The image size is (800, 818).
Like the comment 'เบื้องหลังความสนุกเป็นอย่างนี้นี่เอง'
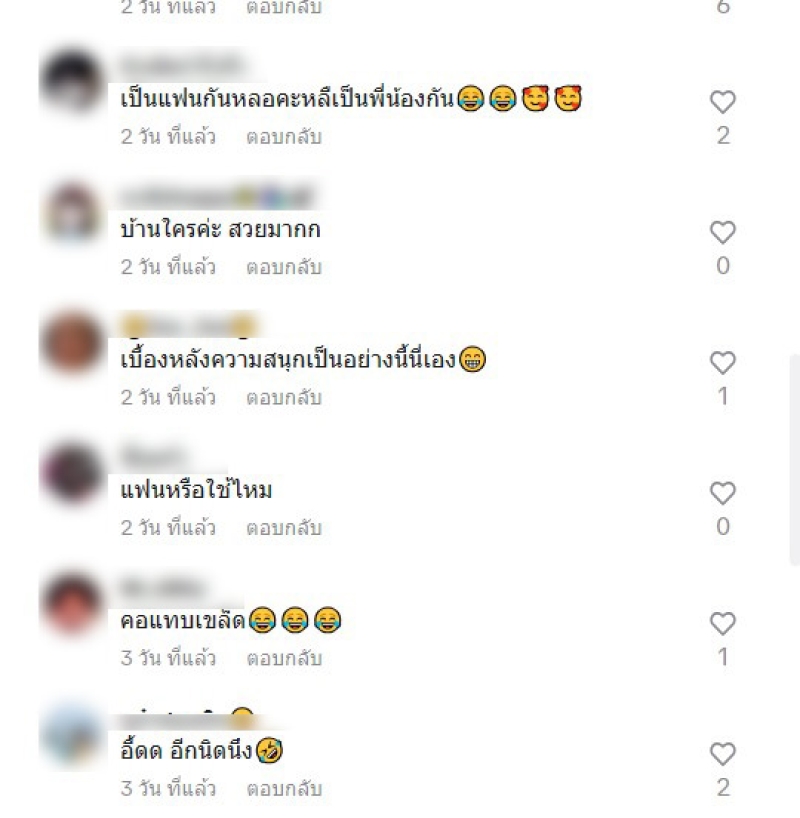point(723,363)
